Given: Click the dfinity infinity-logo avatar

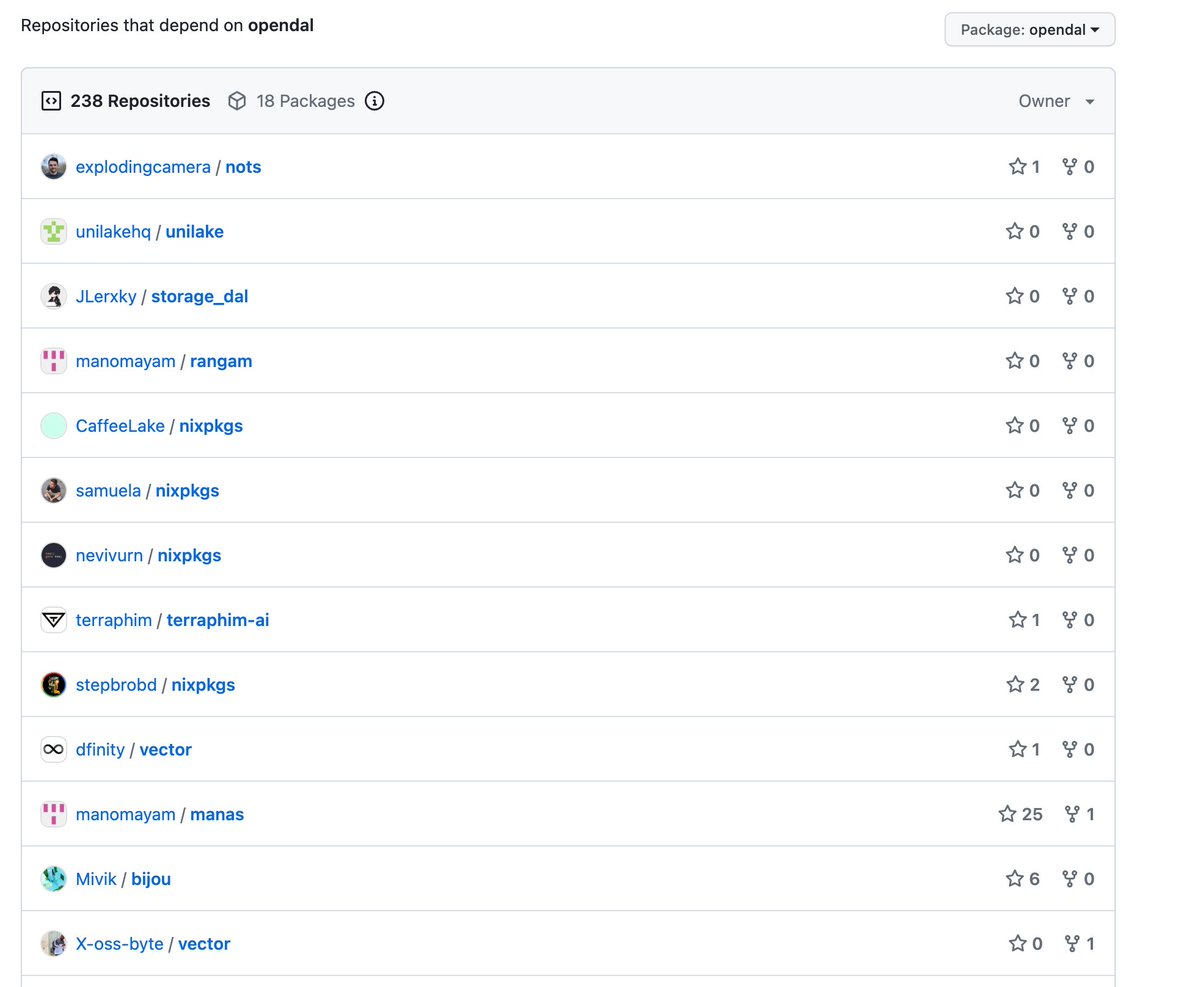Looking at the screenshot, I should [53, 749].
